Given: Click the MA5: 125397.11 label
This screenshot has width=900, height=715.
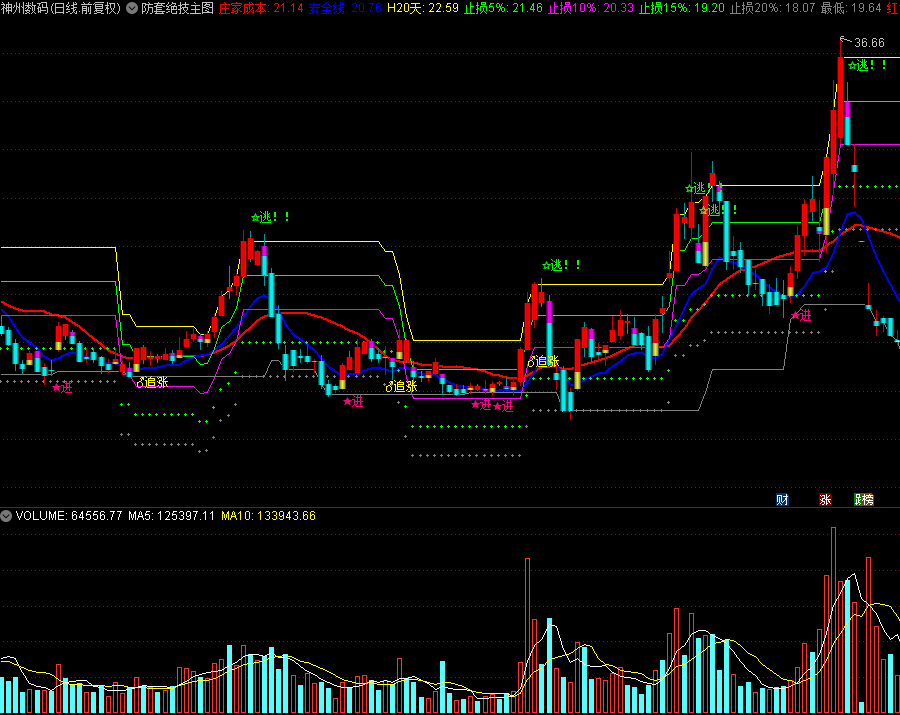Looking at the screenshot, I should point(172,516).
